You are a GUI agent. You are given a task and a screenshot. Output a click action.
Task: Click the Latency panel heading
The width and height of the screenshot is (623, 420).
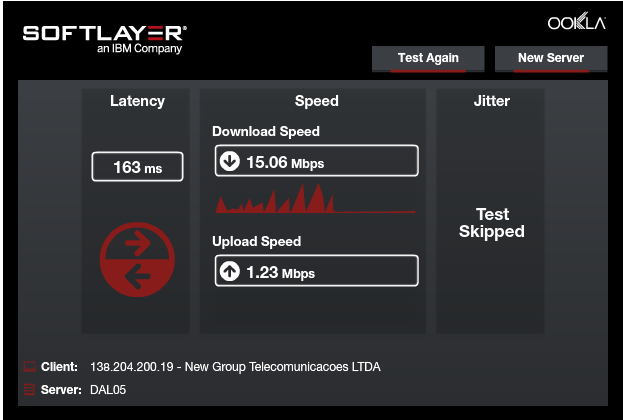137,101
